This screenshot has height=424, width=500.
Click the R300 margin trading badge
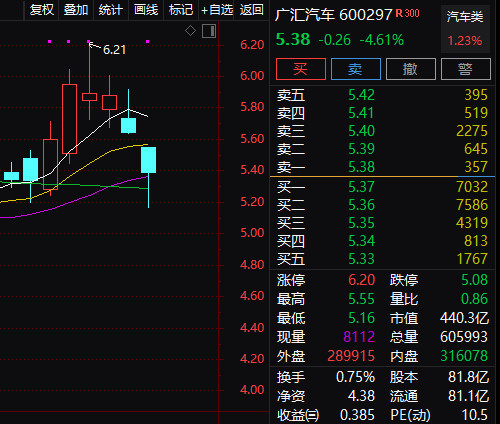point(407,14)
